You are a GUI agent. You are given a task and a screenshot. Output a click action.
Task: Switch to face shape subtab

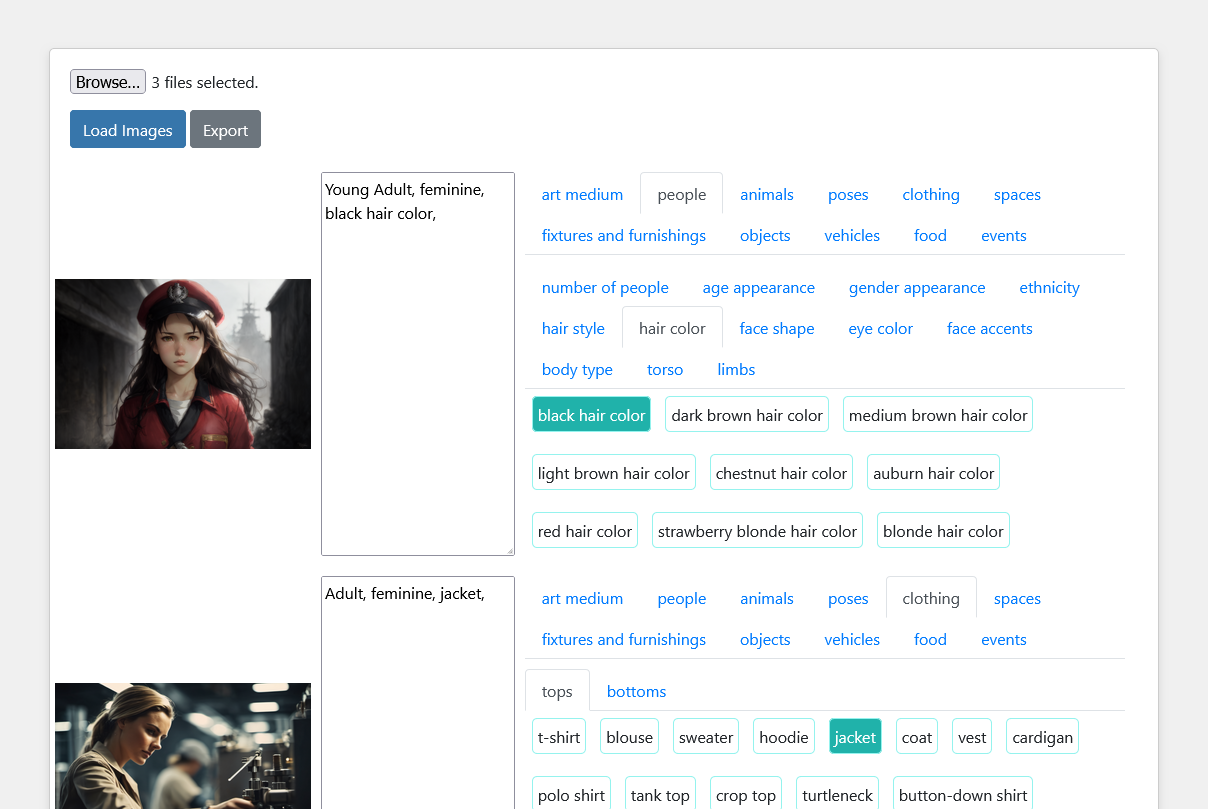point(777,328)
